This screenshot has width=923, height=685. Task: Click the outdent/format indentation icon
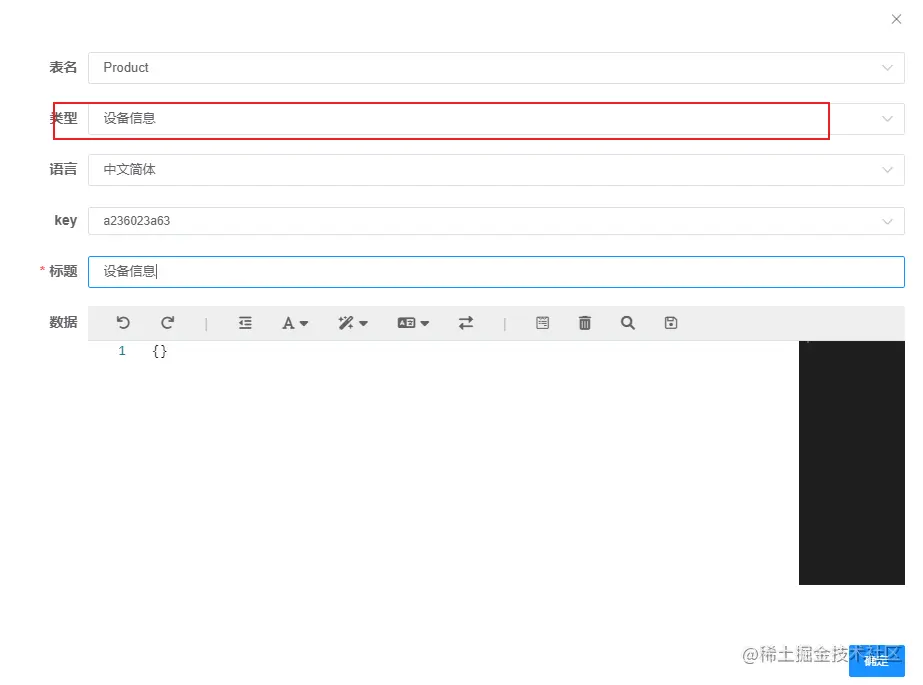point(245,322)
